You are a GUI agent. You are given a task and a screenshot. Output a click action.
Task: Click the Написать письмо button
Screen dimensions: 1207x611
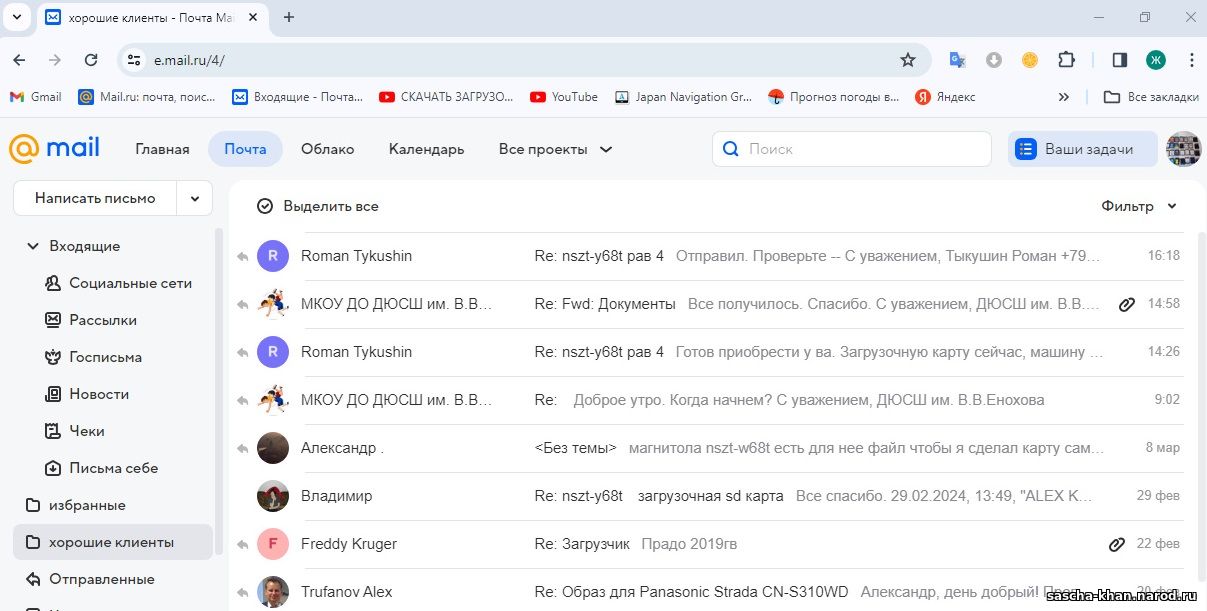click(x=95, y=198)
